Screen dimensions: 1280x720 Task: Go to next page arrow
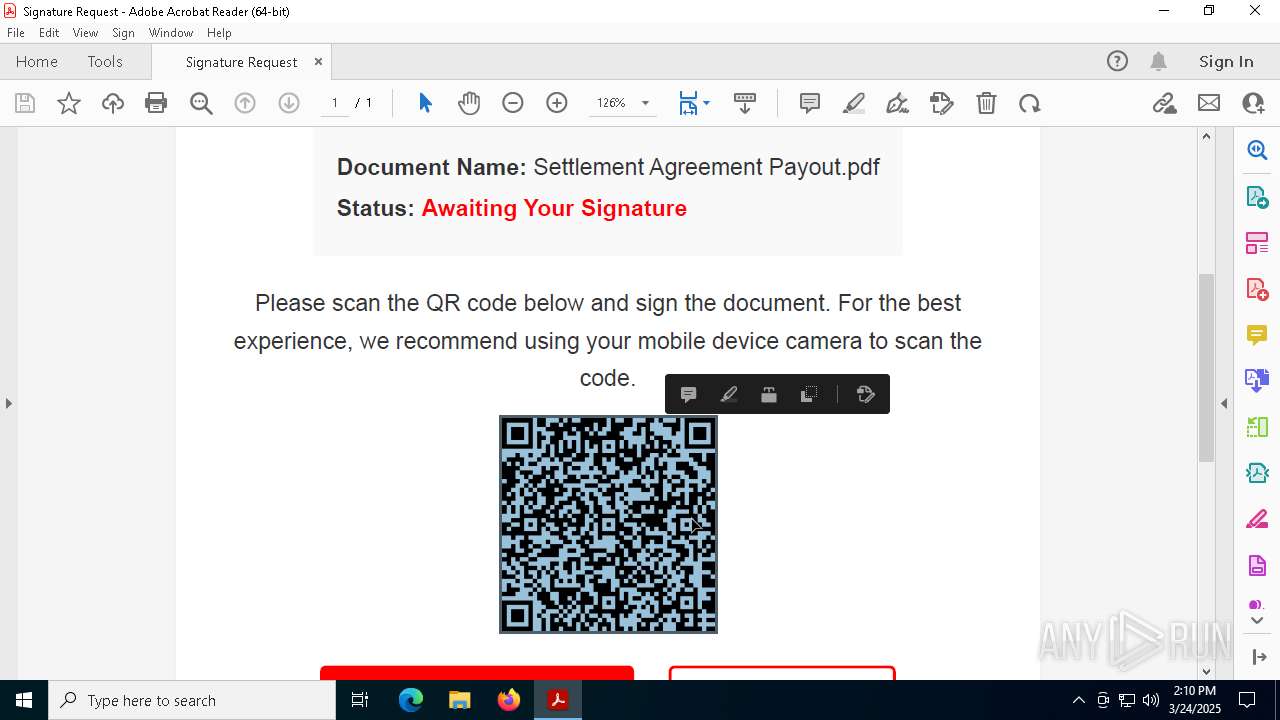point(289,103)
